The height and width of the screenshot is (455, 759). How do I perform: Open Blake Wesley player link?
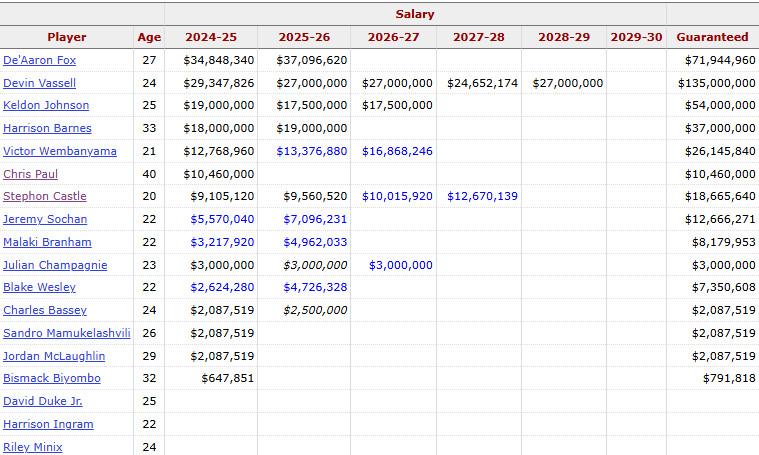(x=39, y=287)
